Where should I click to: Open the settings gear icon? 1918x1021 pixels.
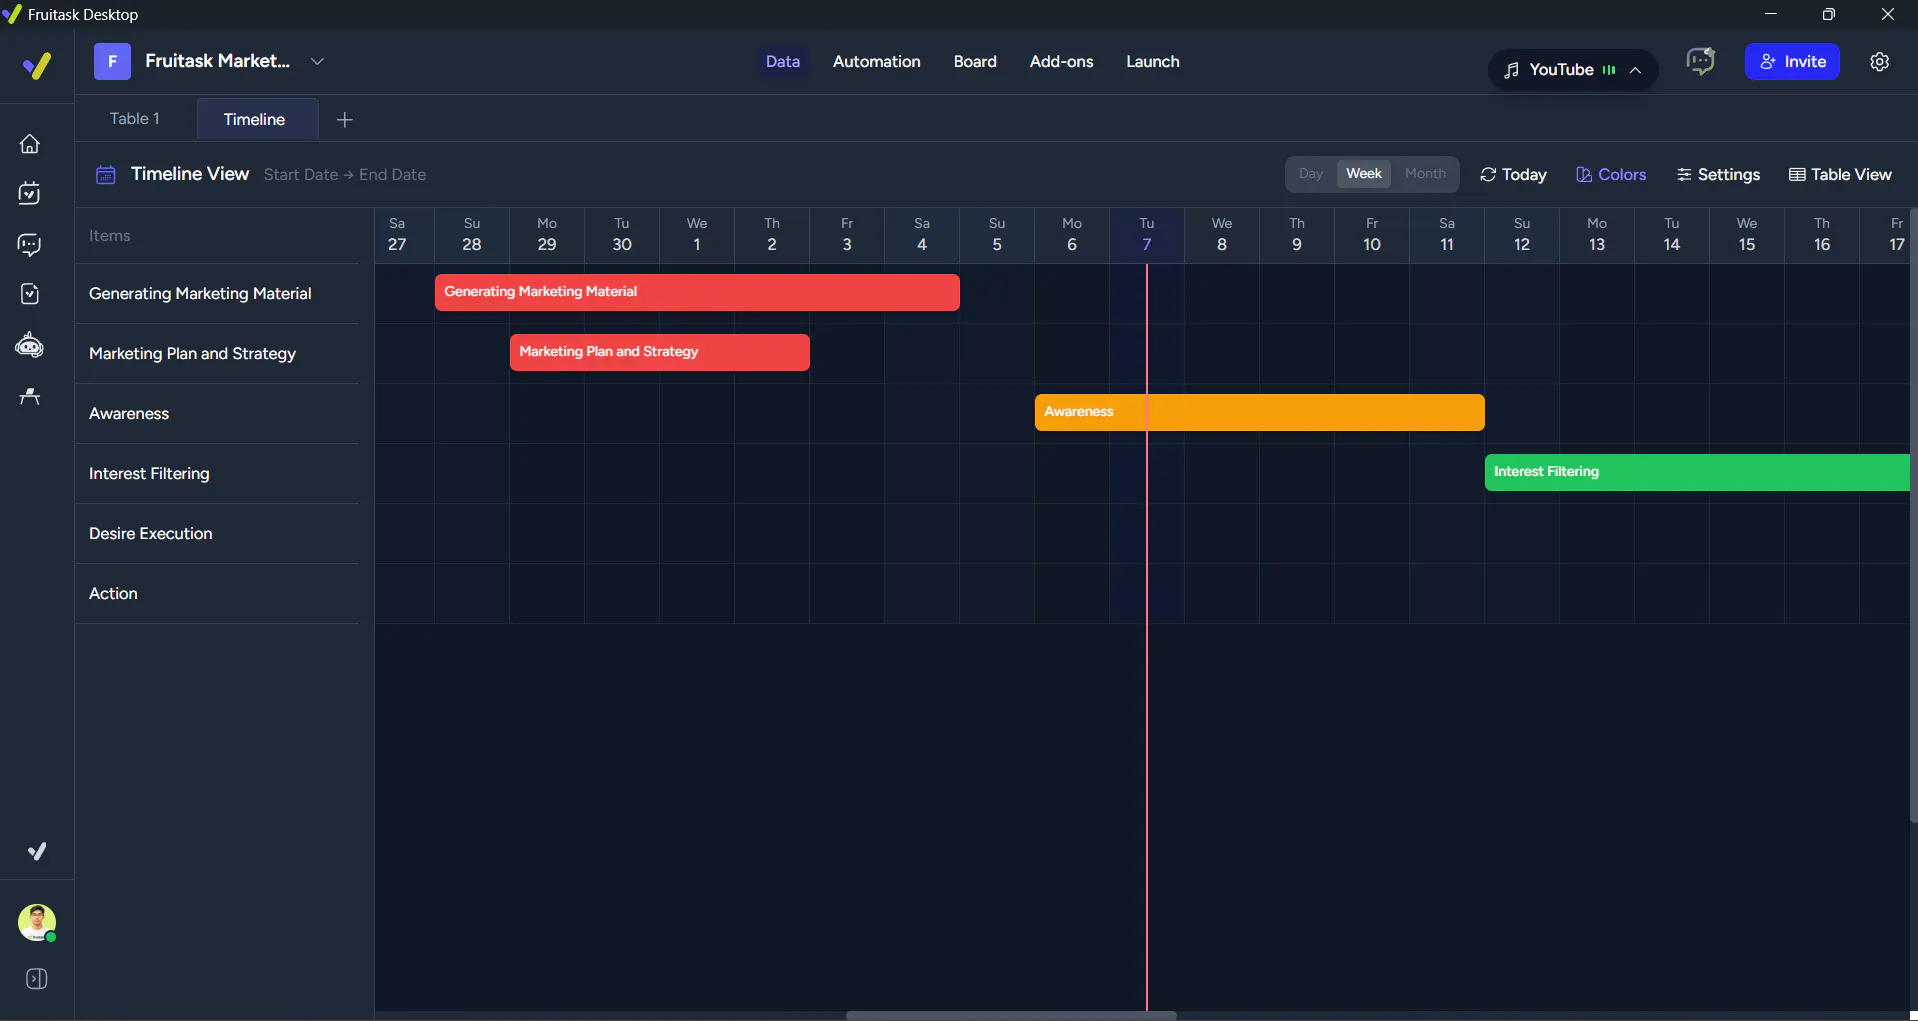tap(1880, 62)
